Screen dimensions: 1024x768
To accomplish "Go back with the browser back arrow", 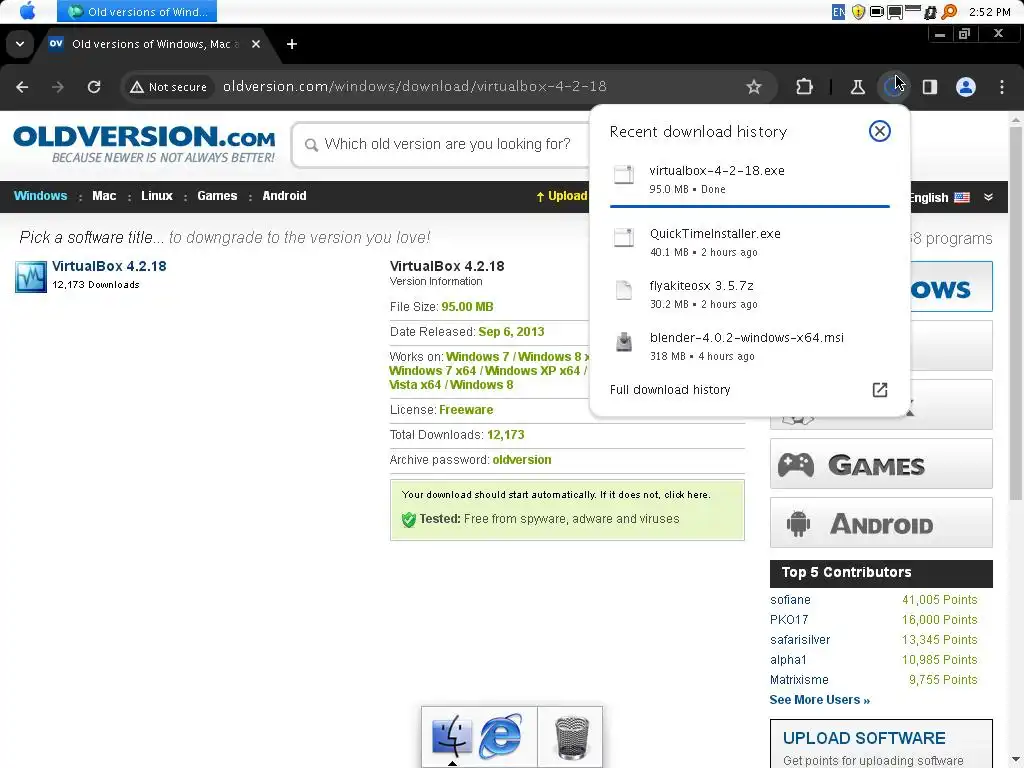I will (x=22, y=87).
